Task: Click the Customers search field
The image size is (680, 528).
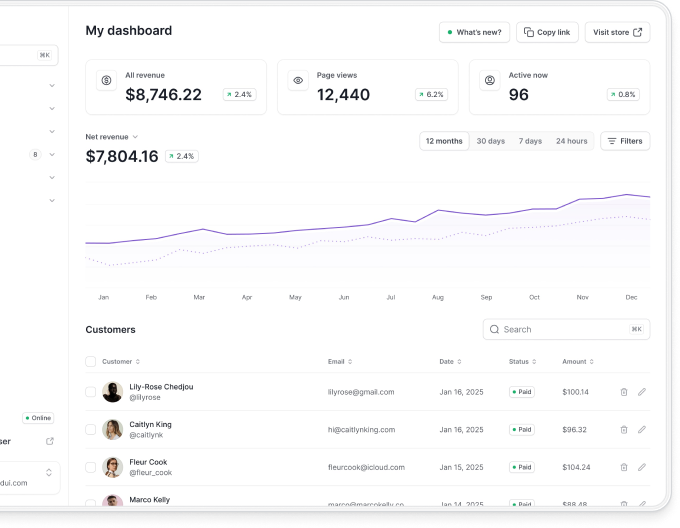Action: click(x=562, y=329)
